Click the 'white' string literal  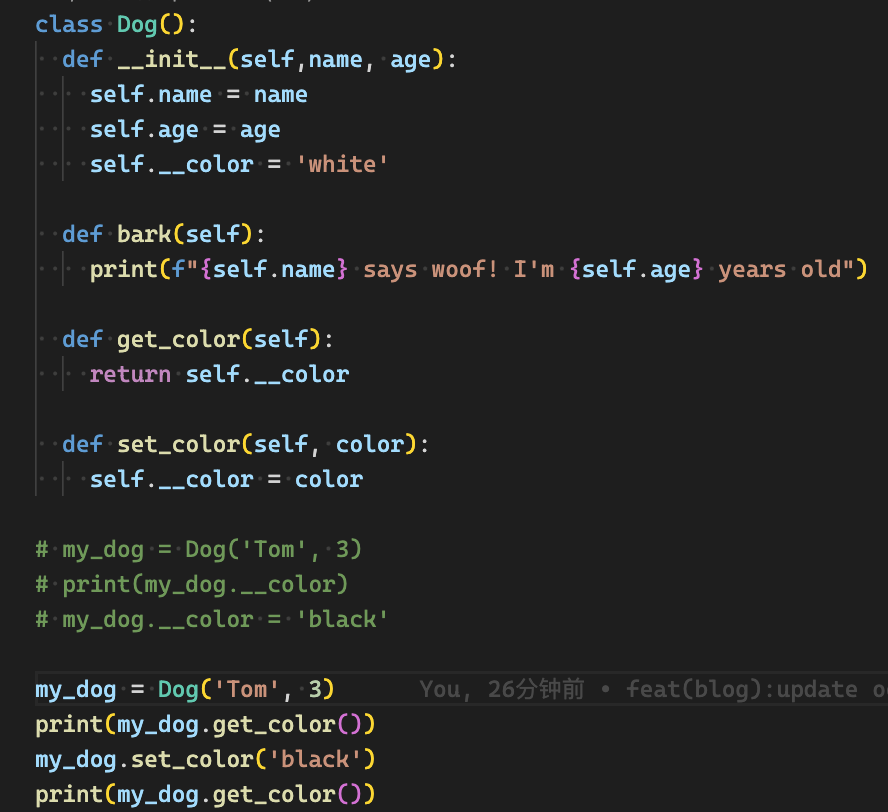342,164
